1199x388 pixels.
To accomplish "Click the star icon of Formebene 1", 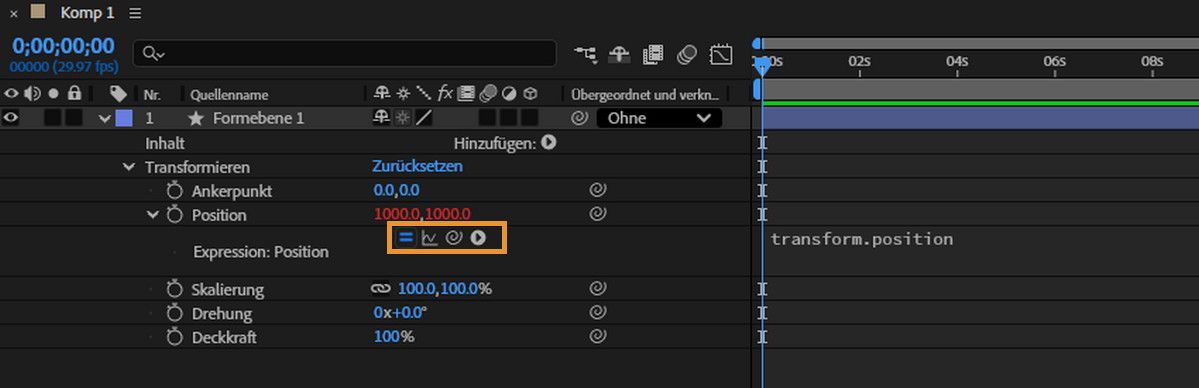I will 196,119.
